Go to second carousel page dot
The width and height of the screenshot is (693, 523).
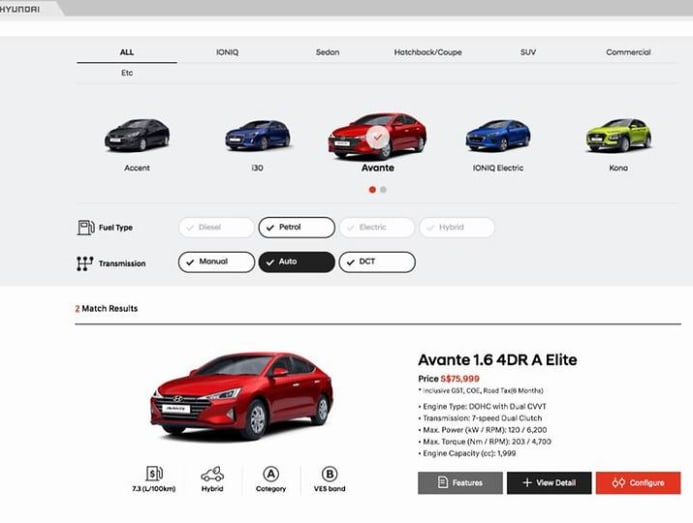[x=383, y=189]
